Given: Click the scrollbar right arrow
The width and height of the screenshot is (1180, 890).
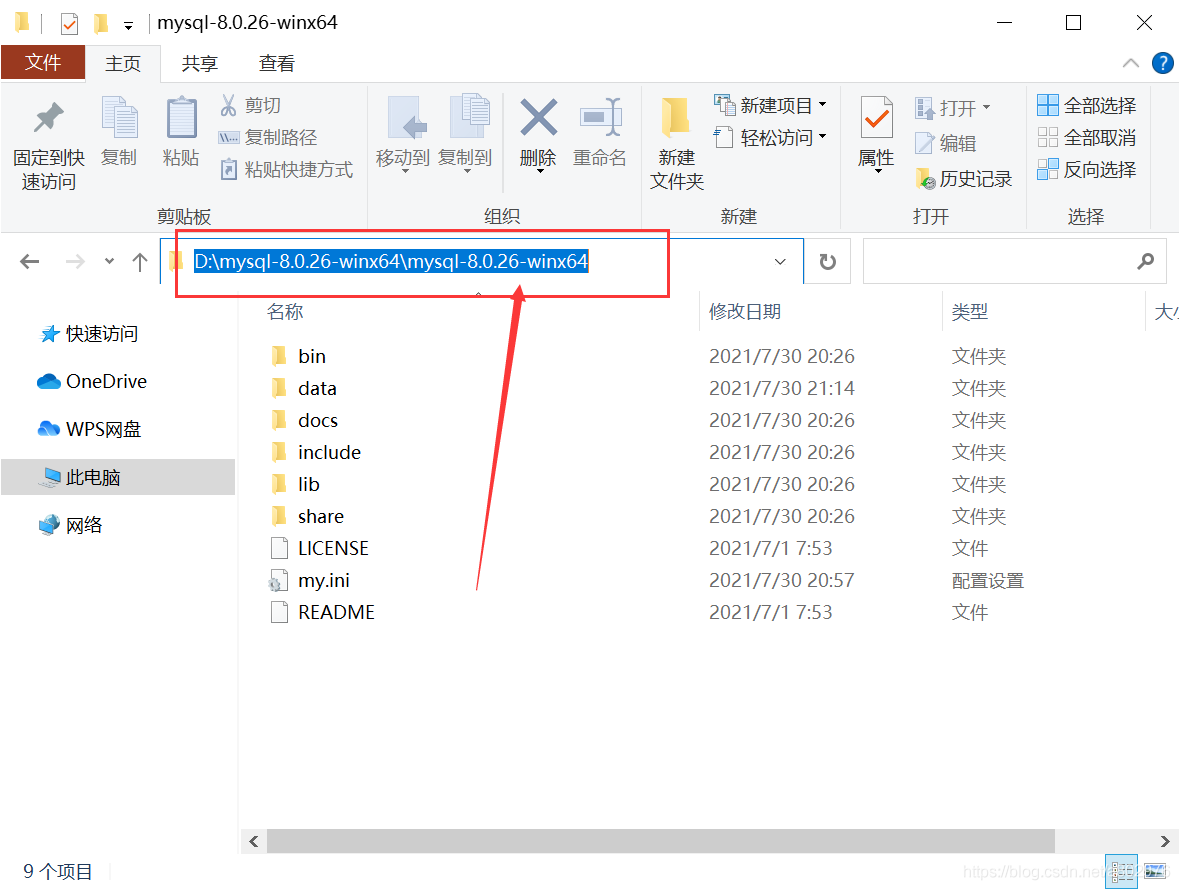Looking at the screenshot, I should pos(1164,841).
